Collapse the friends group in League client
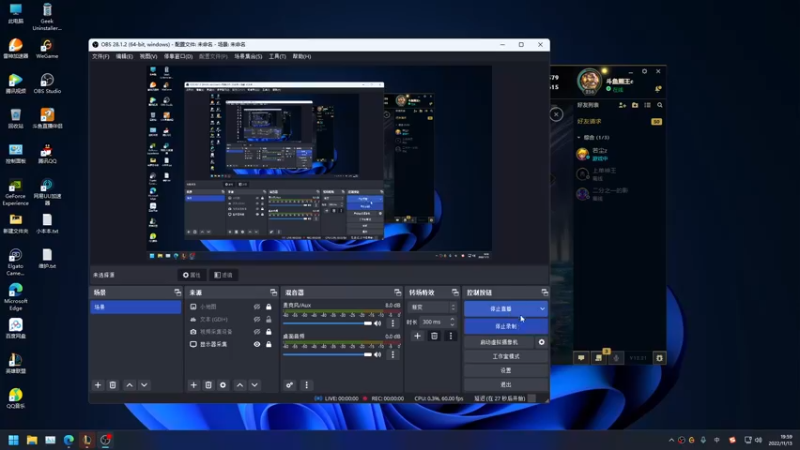 pyautogui.click(x=579, y=137)
